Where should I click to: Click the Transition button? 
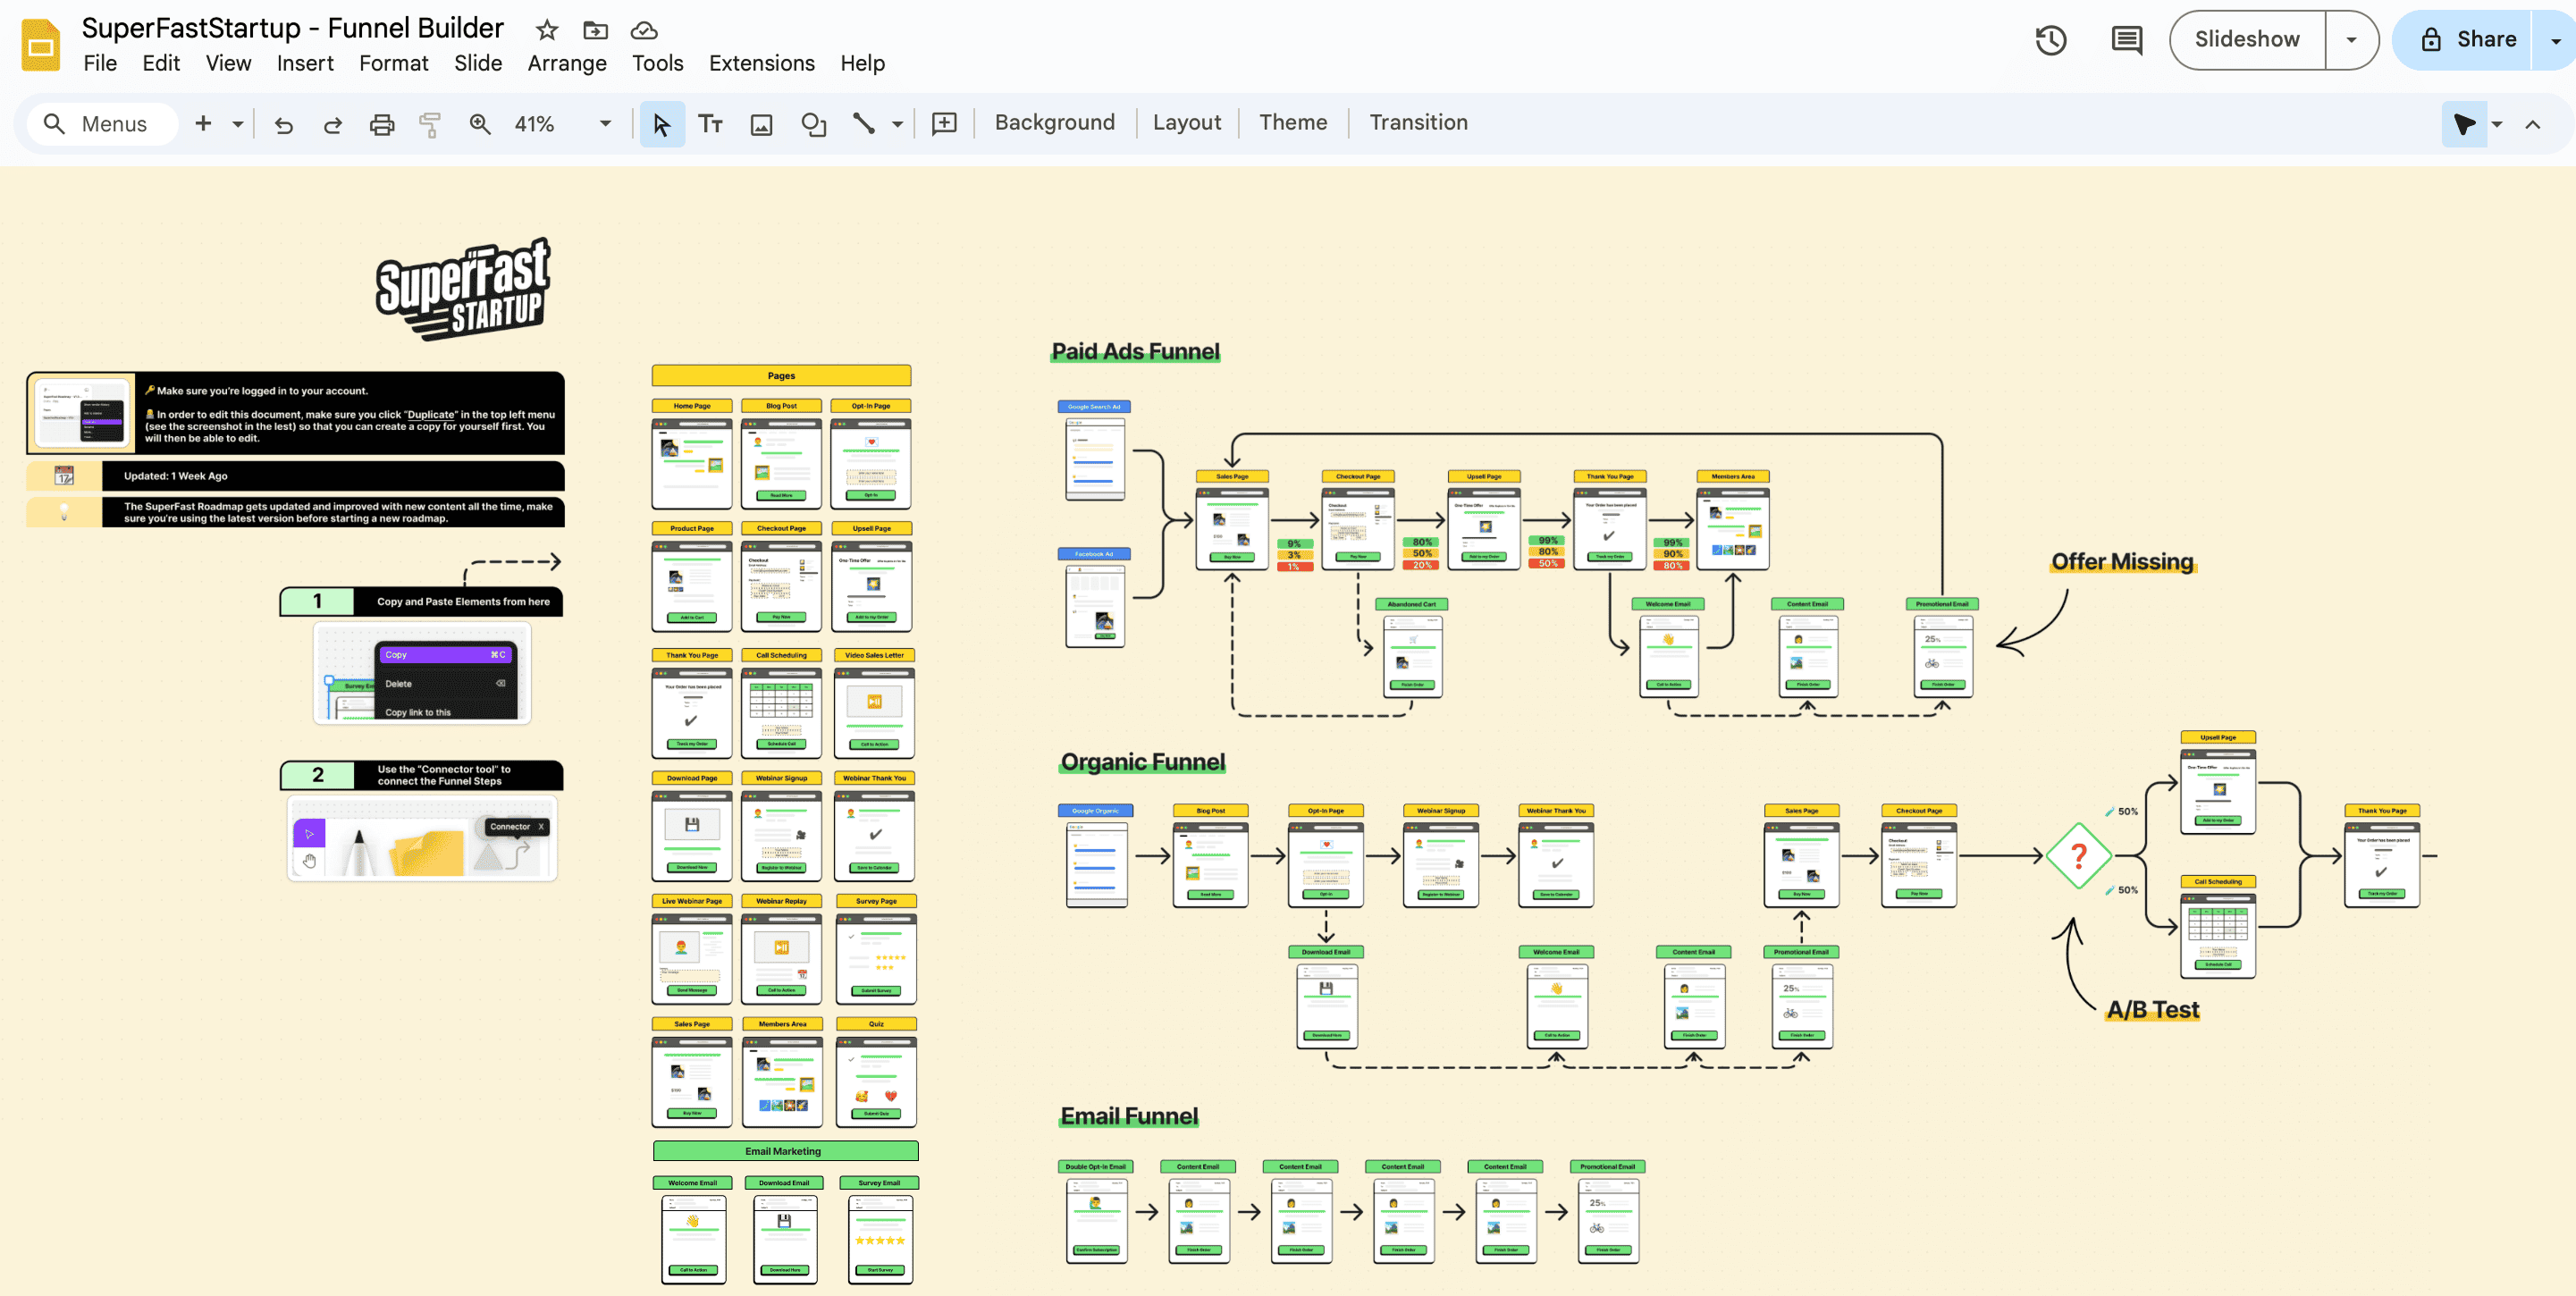1418,122
